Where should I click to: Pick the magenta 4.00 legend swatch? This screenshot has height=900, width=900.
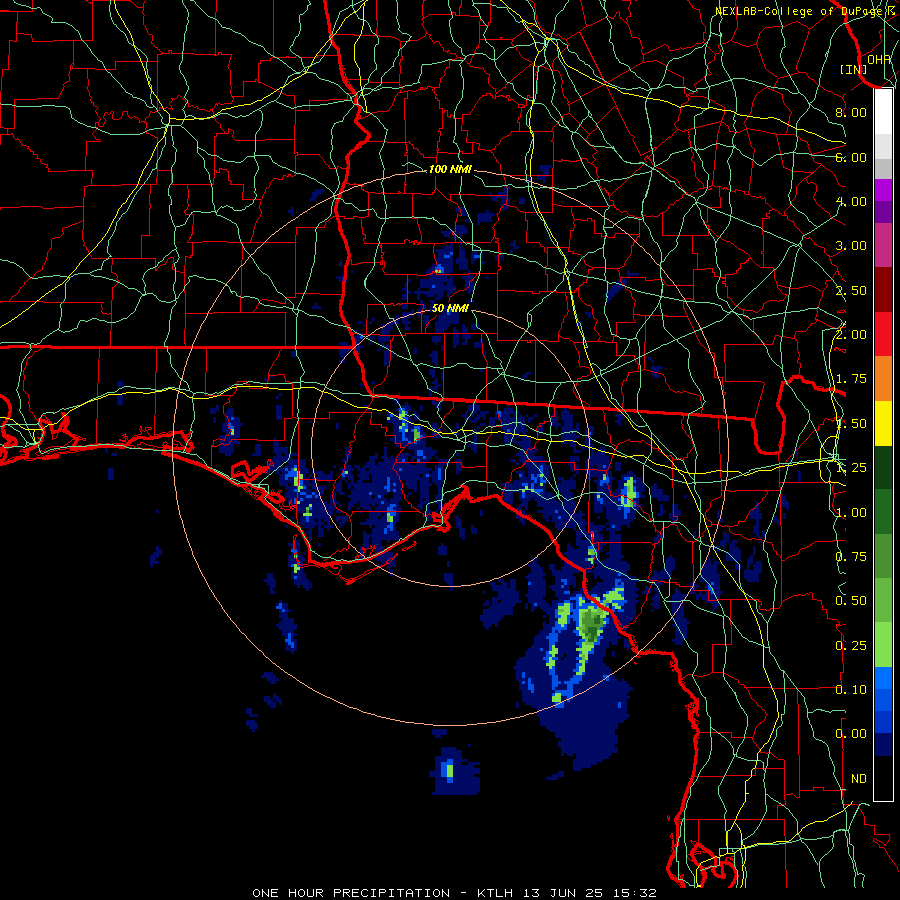(883, 190)
